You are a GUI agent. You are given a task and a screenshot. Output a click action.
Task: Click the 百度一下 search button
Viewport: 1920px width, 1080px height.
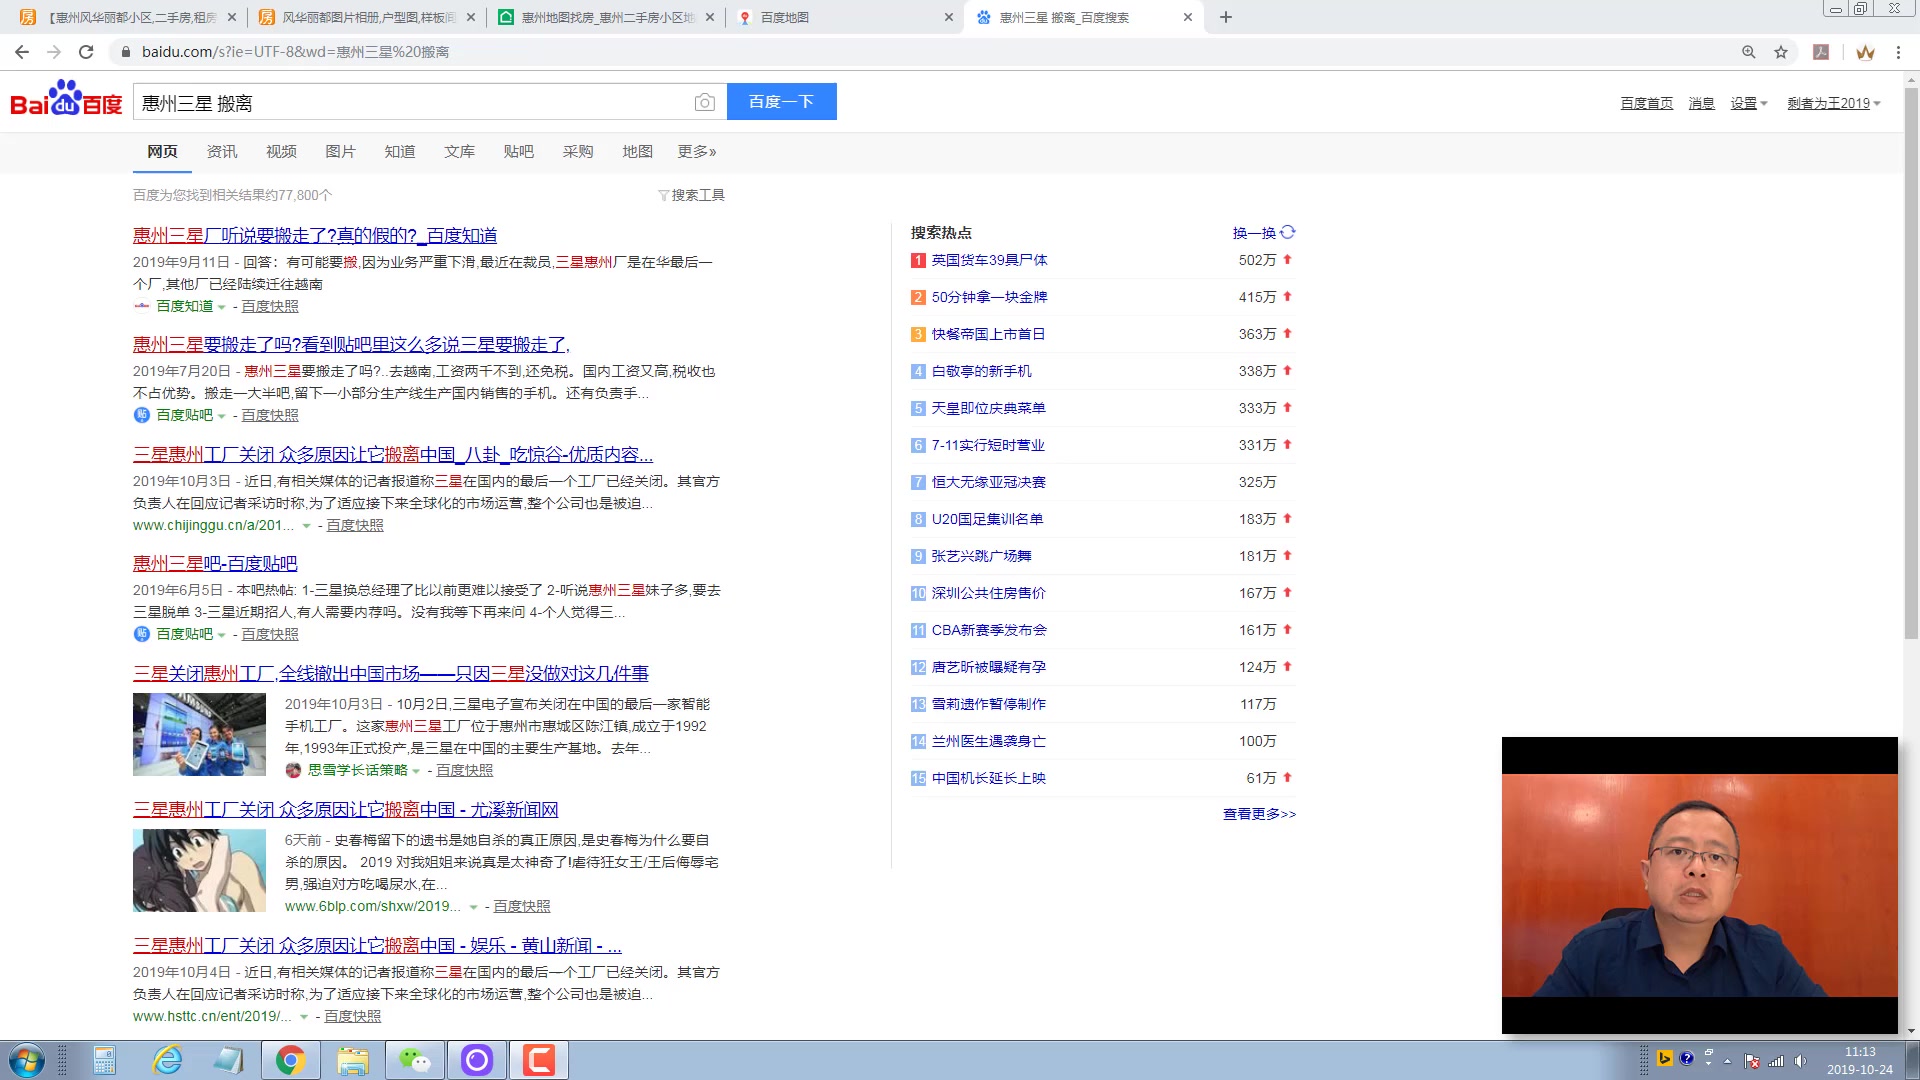(782, 102)
